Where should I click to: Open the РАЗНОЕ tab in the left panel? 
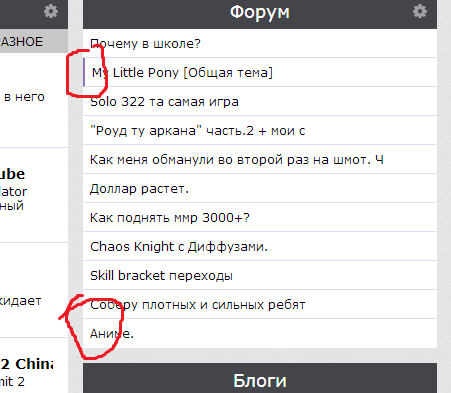pyautogui.click(x=21, y=42)
